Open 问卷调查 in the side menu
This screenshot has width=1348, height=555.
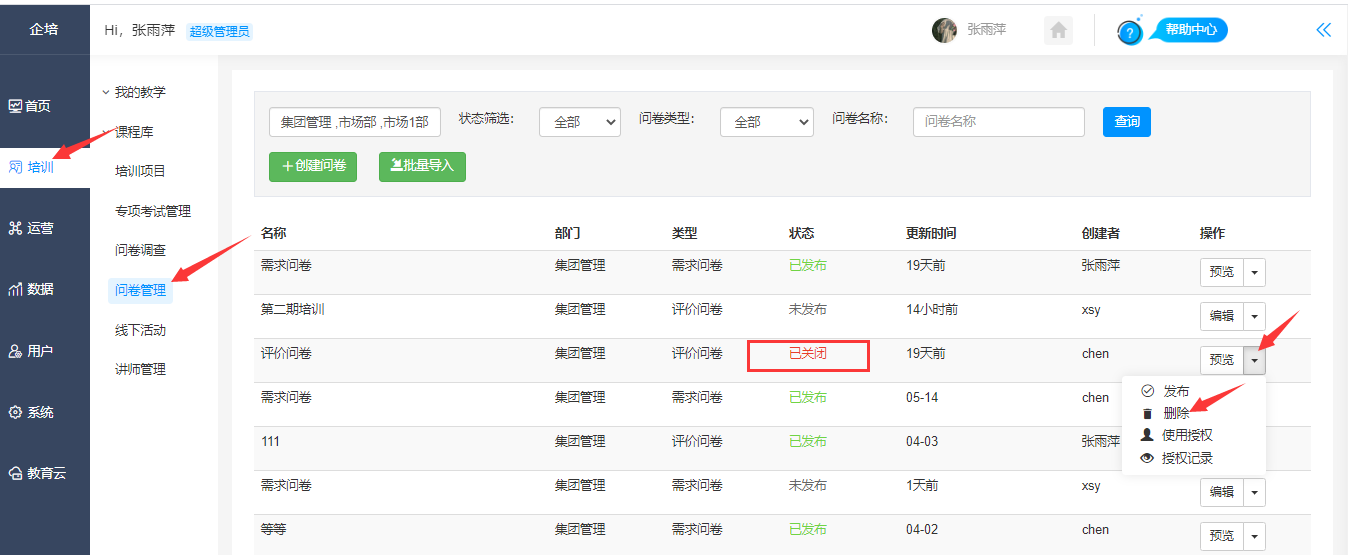tap(140, 250)
